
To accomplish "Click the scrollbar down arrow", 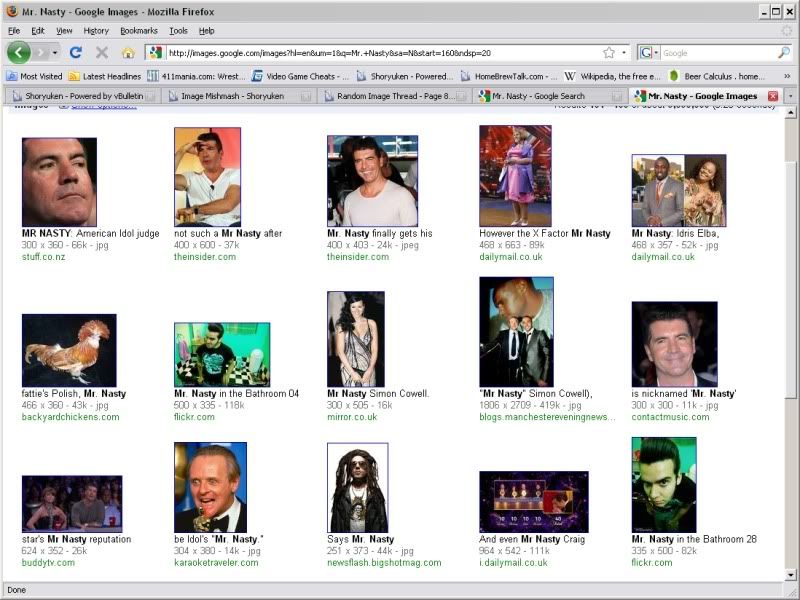I will (790, 575).
